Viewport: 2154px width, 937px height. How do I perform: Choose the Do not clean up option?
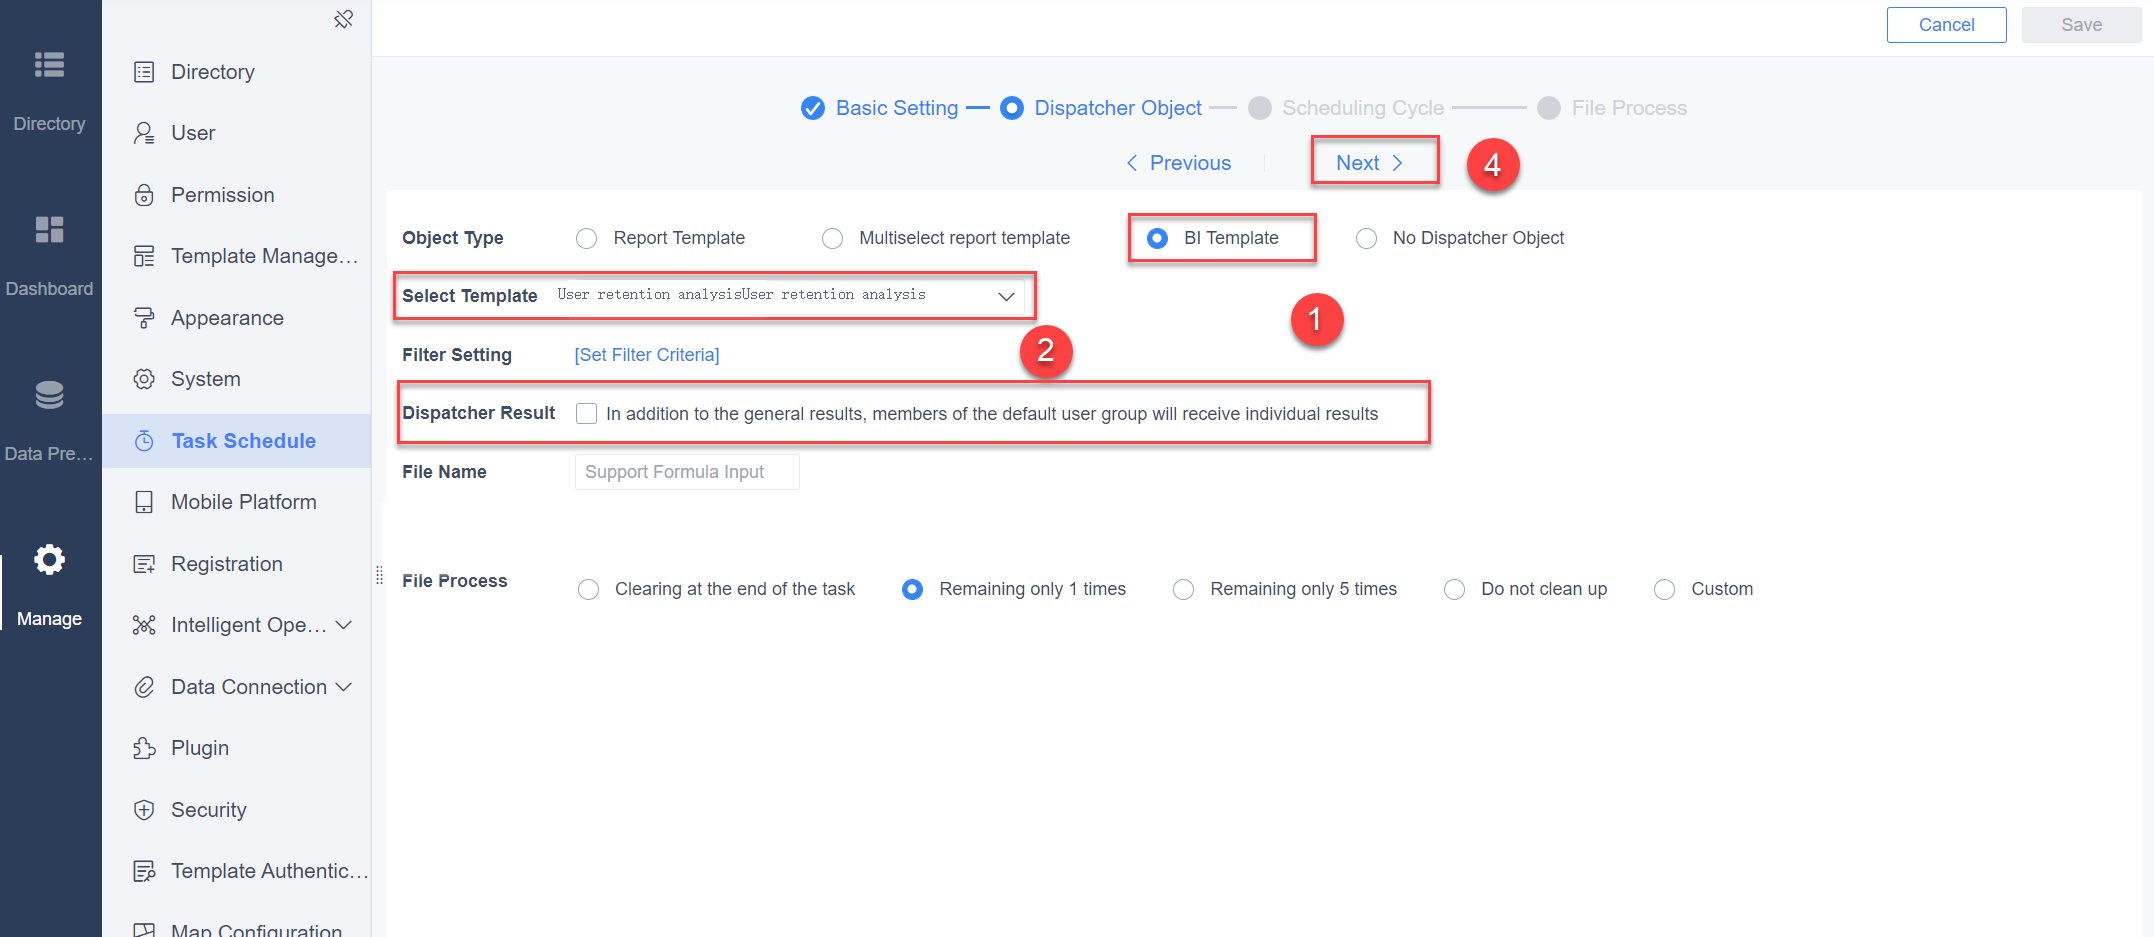point(1455,590)
